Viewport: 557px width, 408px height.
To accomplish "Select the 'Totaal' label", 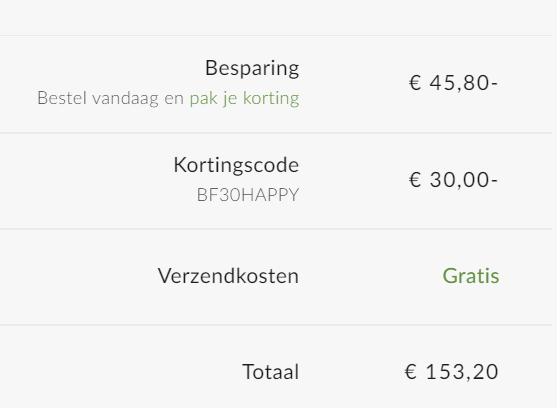I will [x=271, y=372].
